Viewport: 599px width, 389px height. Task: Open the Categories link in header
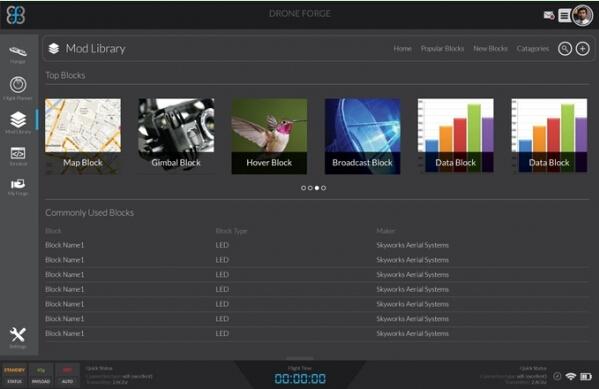click(x=533, y=49)
